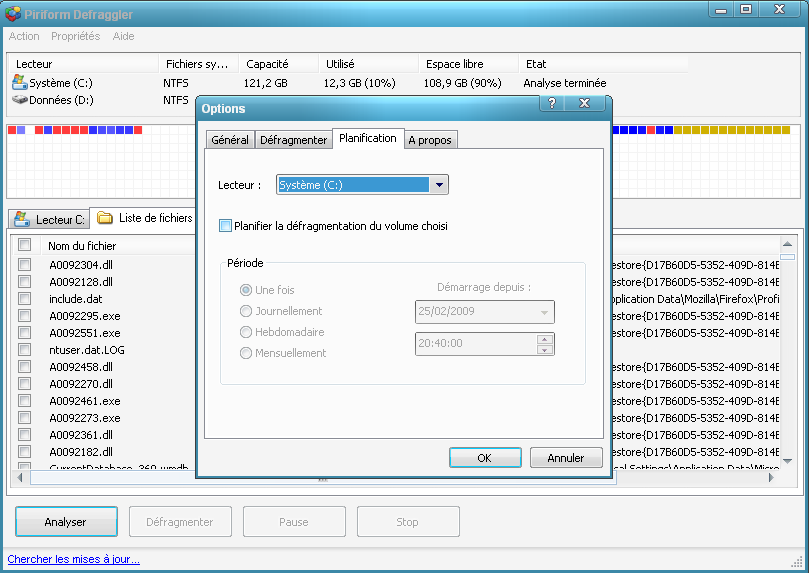The image size is (809, 573).
Task: Follow the Chercher les mises à jour link
Action: (x=73, y=559)
